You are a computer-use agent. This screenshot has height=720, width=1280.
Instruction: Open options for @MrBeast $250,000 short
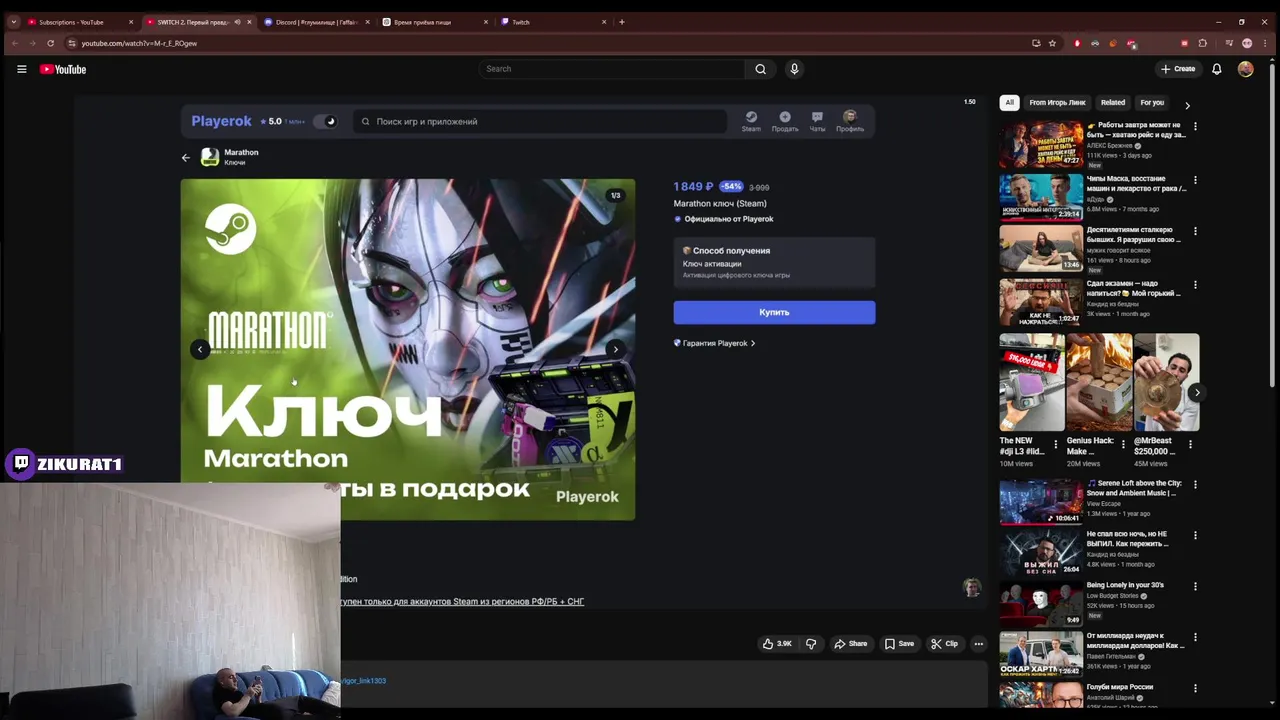point(1190,444)
